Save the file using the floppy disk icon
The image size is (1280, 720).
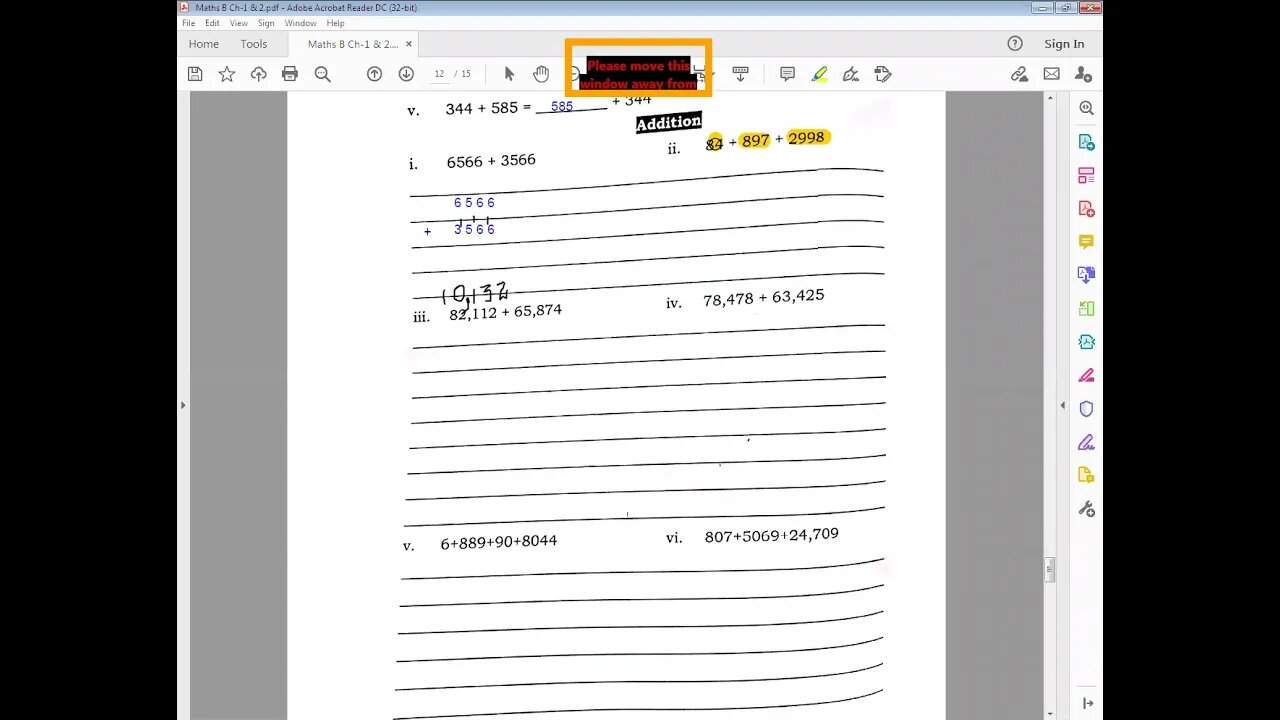coord(195,74)
